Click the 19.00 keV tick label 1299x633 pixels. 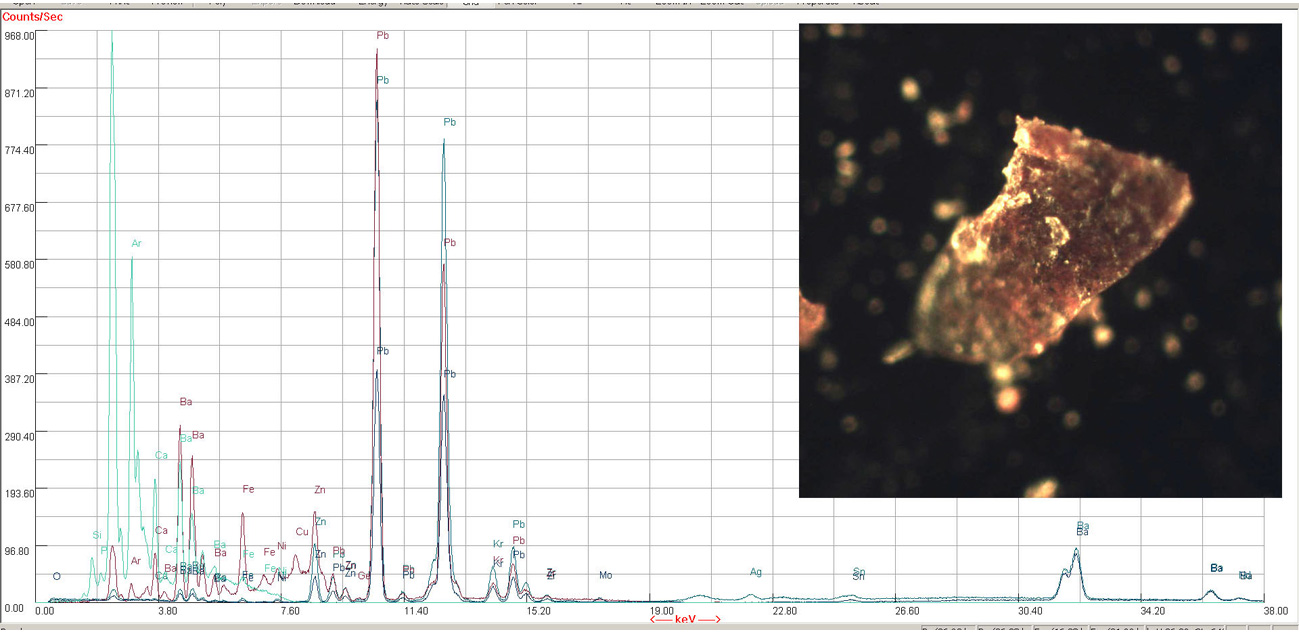[x=662, y=610]
